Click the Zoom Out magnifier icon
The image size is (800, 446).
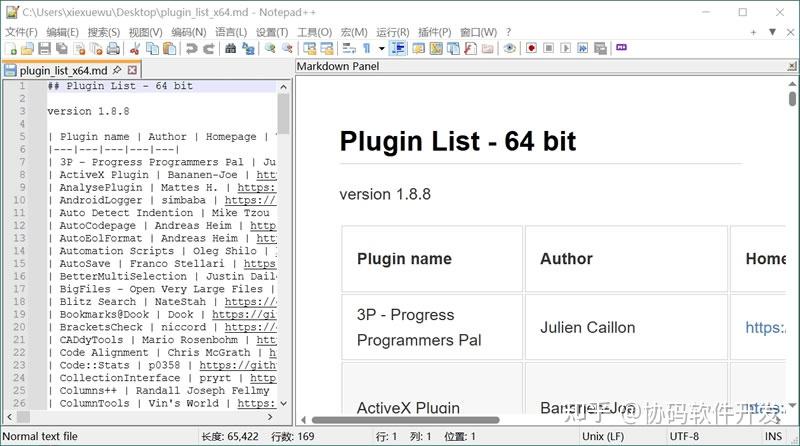point(287,48)
